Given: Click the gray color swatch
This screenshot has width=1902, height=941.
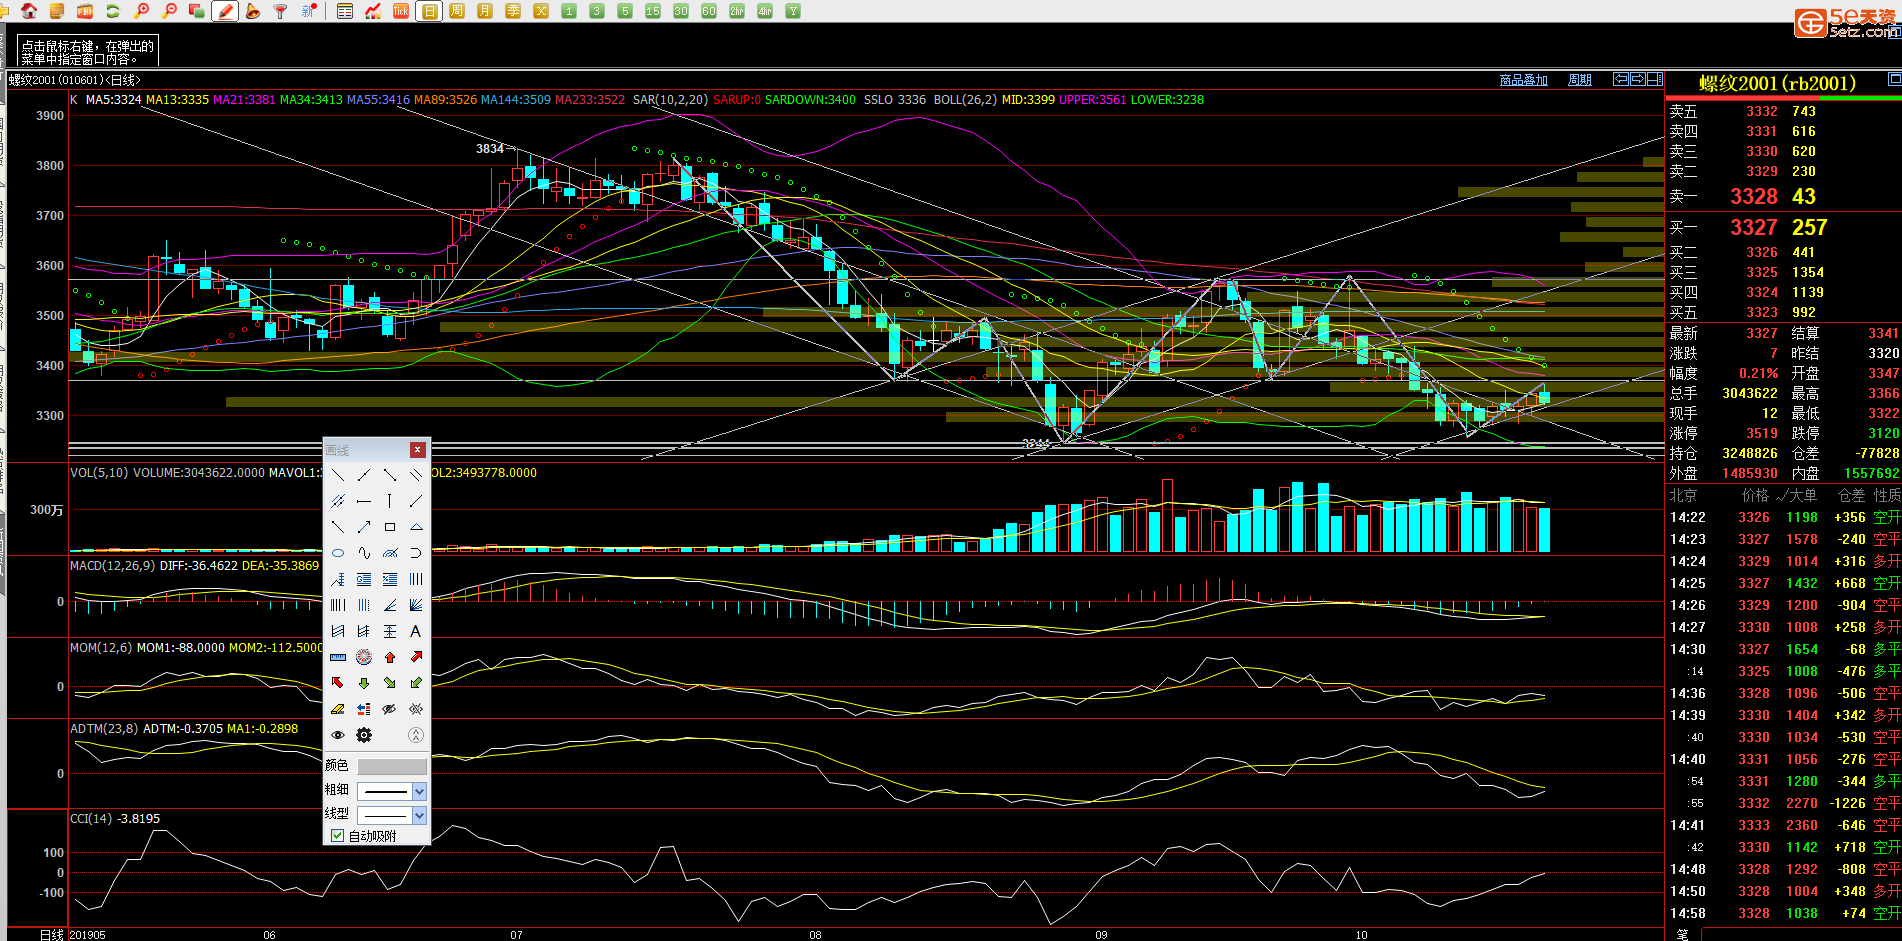Looking at the screenshot, I should pos(392,766).
